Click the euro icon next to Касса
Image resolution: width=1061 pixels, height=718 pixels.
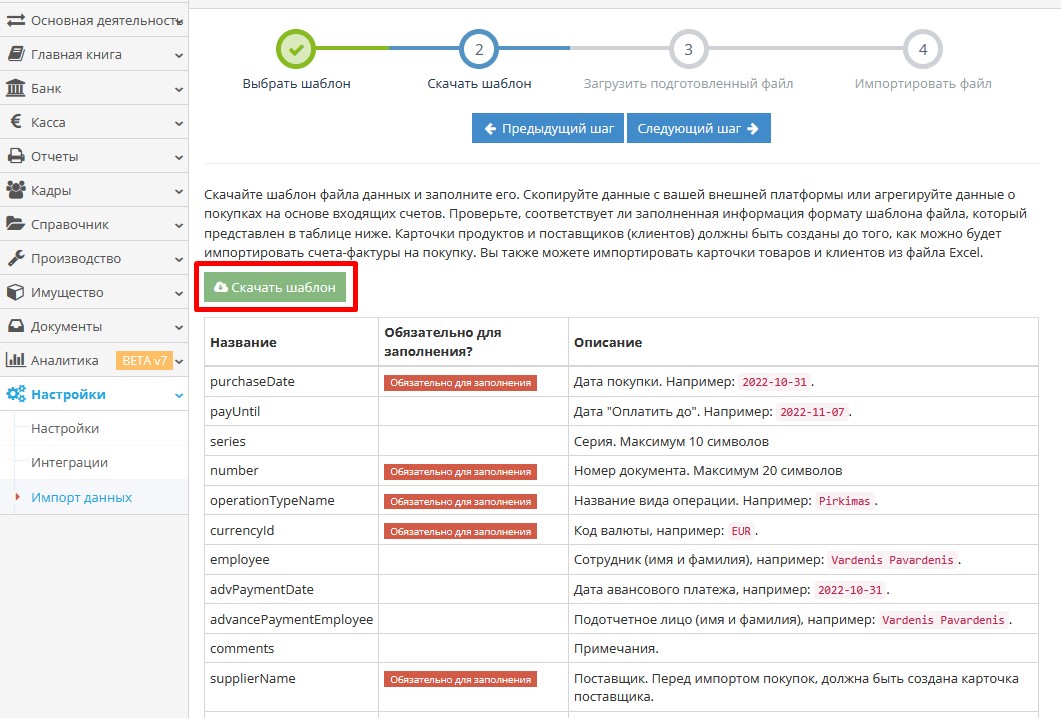(x=16, y=123)
